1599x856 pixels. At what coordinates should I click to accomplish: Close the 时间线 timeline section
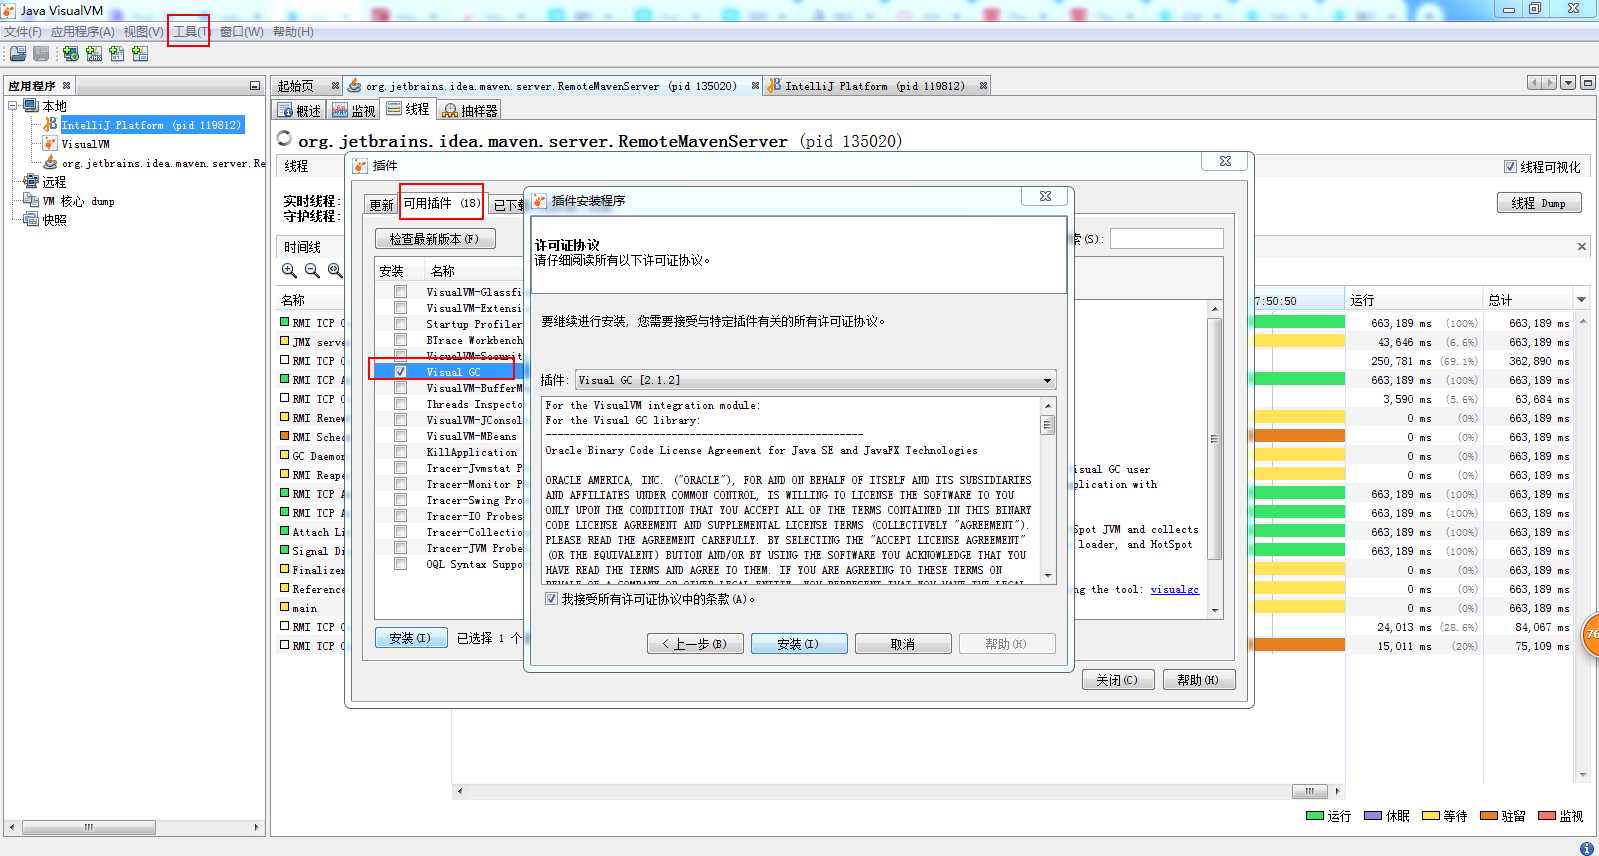[x=1582, y=246]
